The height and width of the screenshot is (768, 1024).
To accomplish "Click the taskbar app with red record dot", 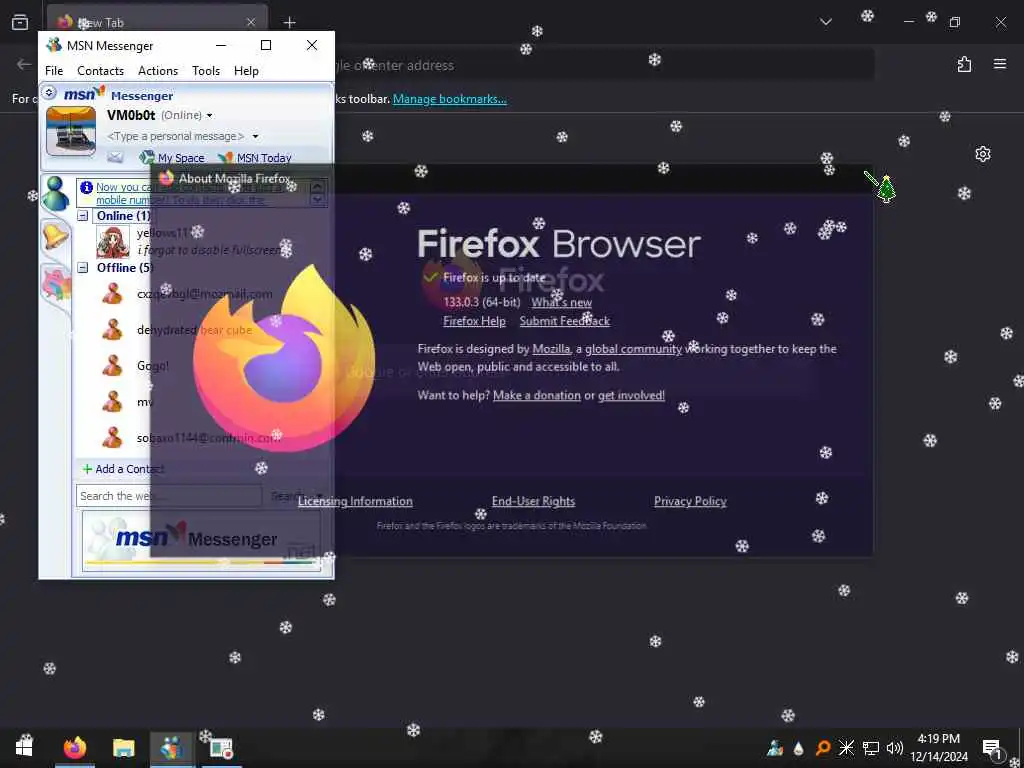I will 221,748.
